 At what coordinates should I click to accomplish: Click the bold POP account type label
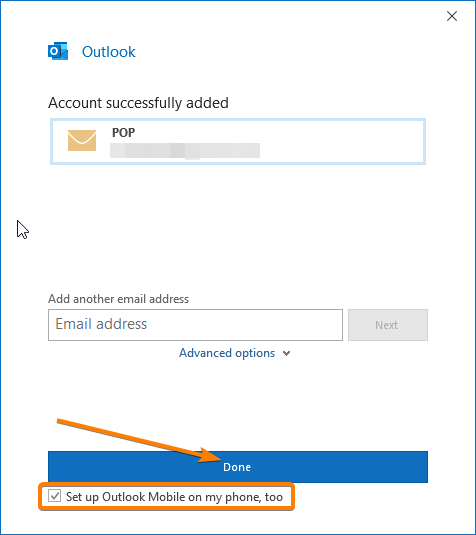[124, 132]
